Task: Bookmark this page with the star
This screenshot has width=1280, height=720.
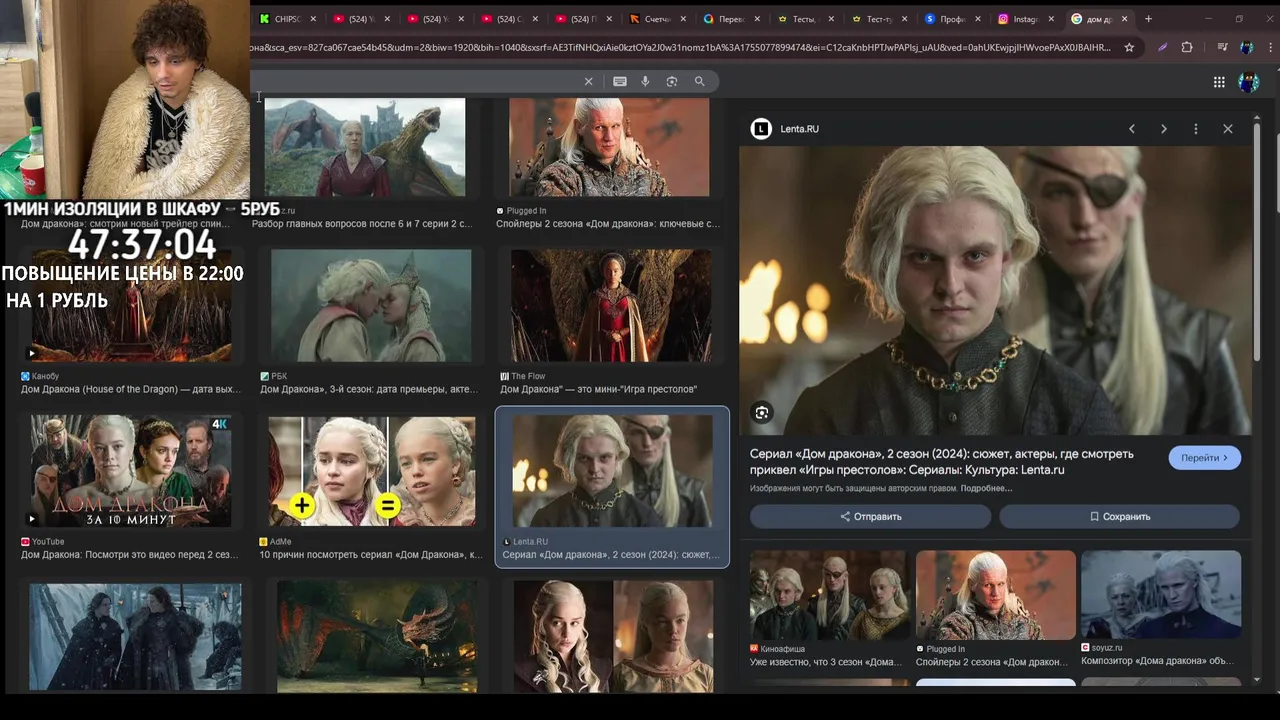Action: click(x=1129, y=47)
